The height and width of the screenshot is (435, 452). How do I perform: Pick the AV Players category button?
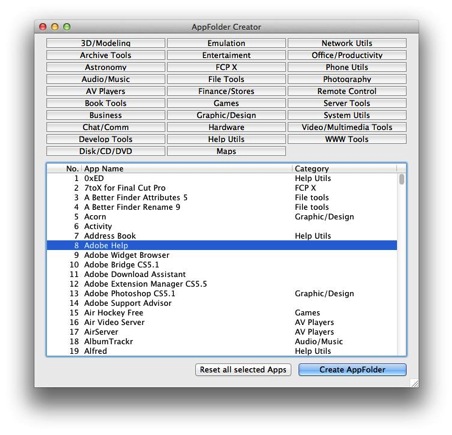(106, 91)
